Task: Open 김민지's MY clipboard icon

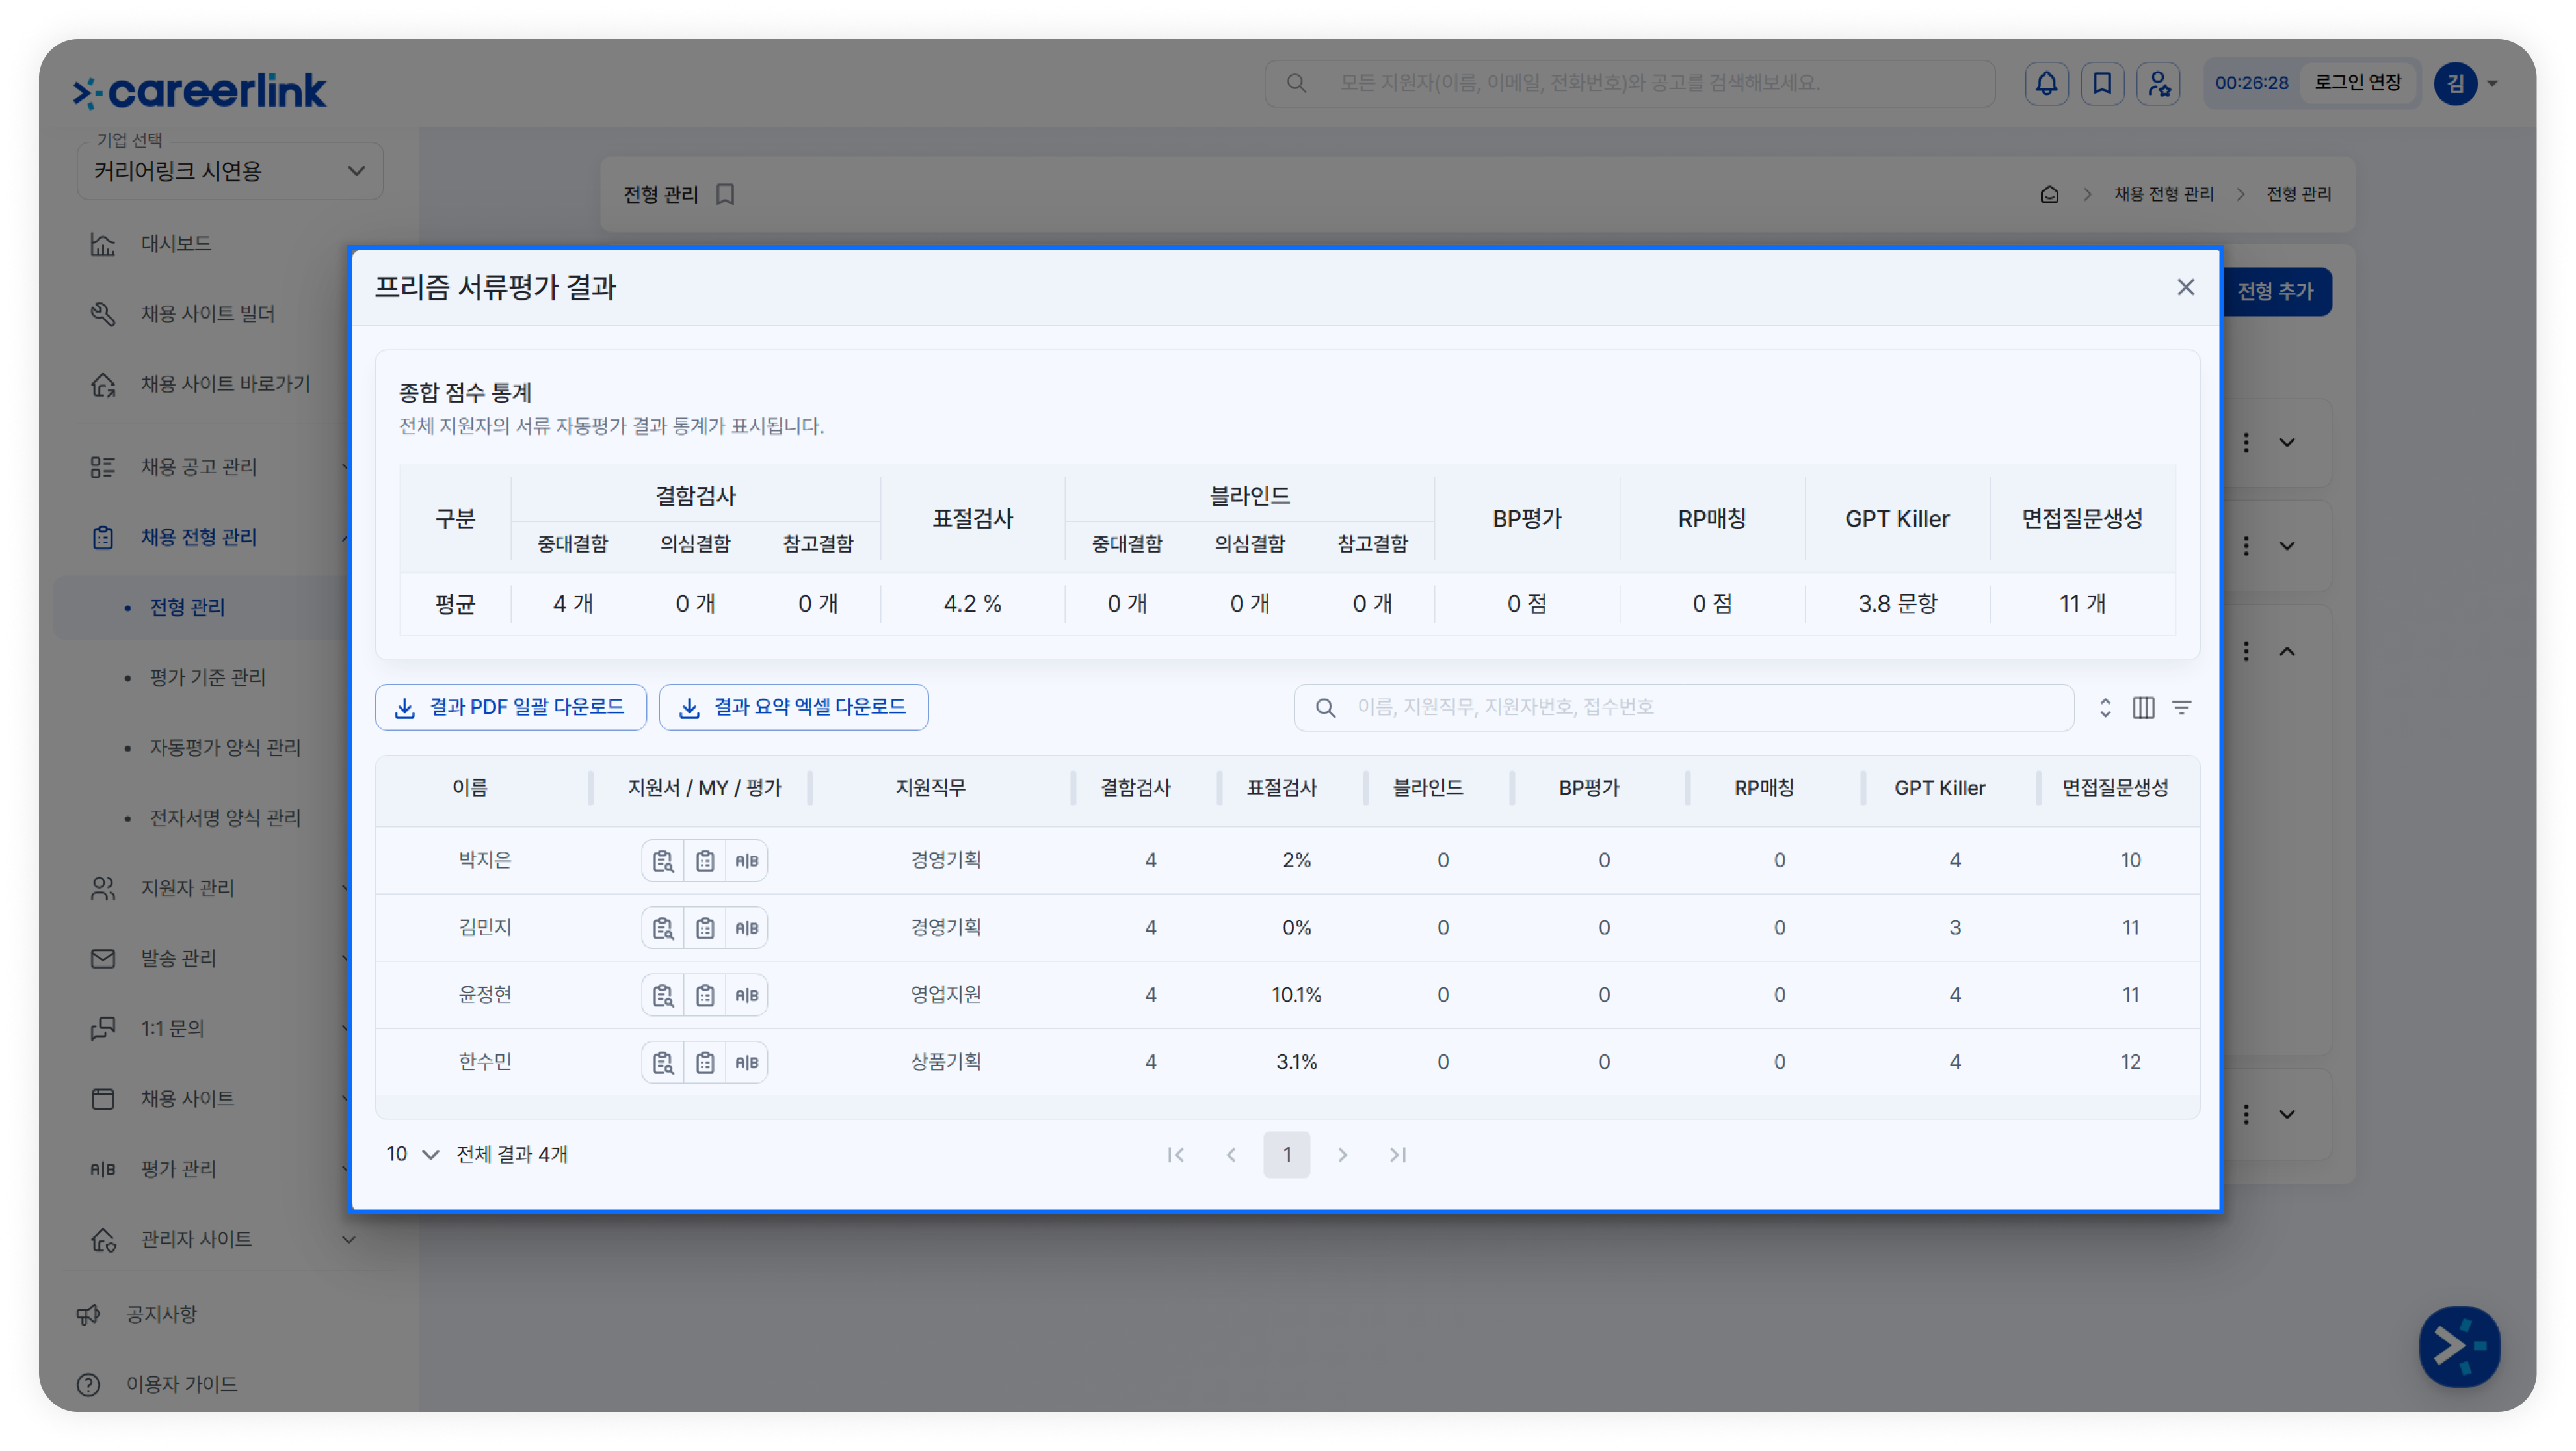Action: 705,927
